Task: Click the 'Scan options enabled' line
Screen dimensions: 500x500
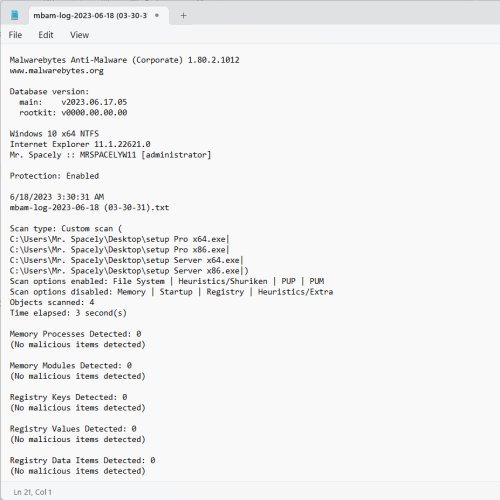Action: point(167,281)
